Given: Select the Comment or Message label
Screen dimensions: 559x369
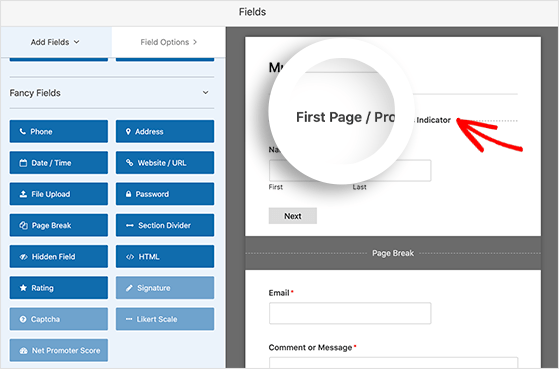Looking at the screenshot, I should [x=311, y=348].
